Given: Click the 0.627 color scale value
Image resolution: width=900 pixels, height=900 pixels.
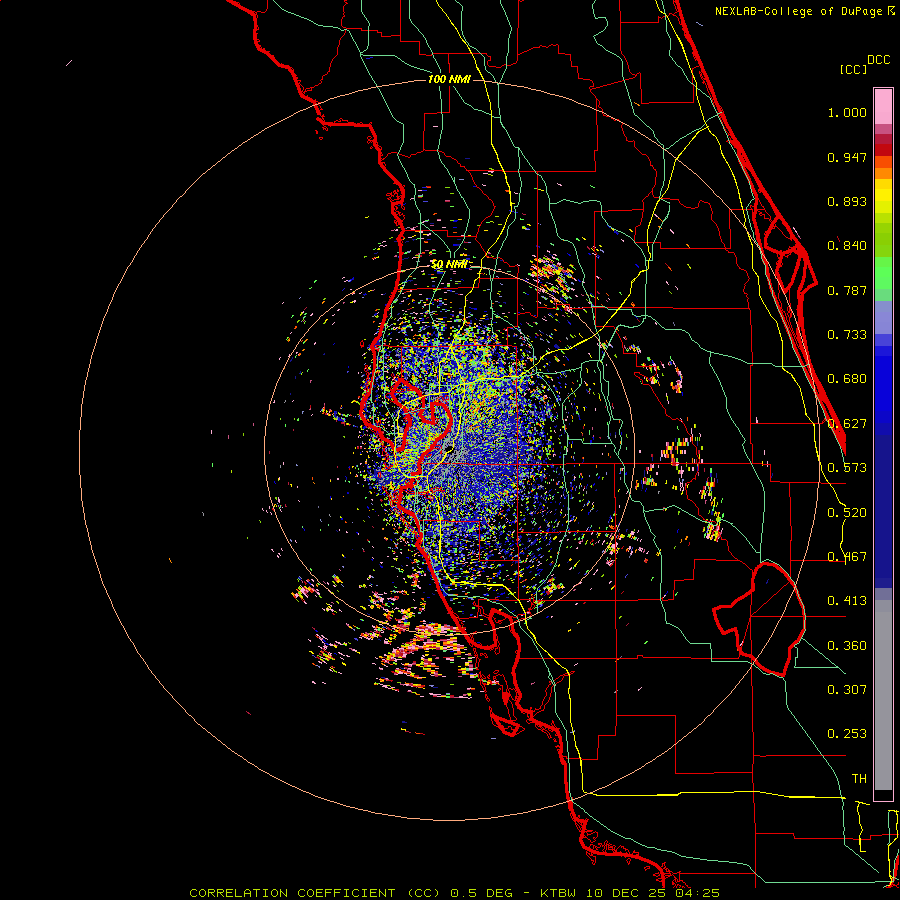Looking at the screenshot, I should click(847, 424).
